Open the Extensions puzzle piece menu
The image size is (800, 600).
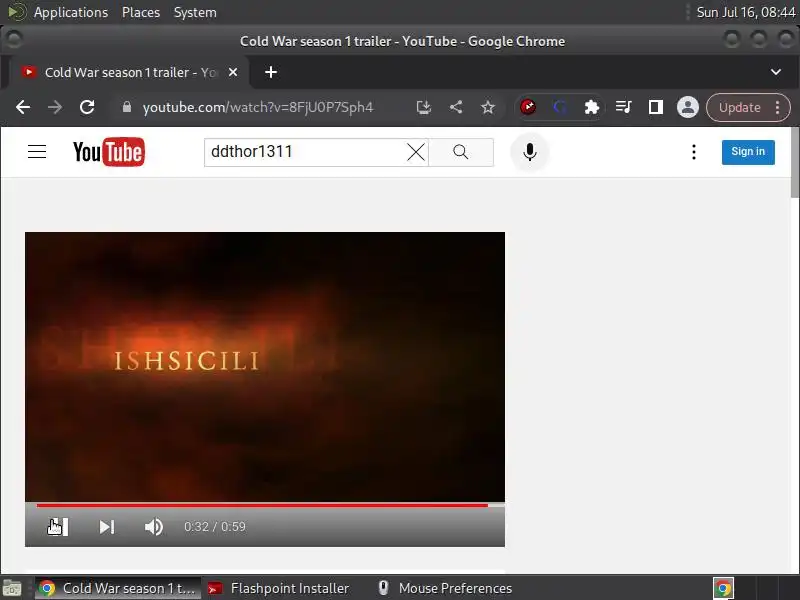point(592,107)
